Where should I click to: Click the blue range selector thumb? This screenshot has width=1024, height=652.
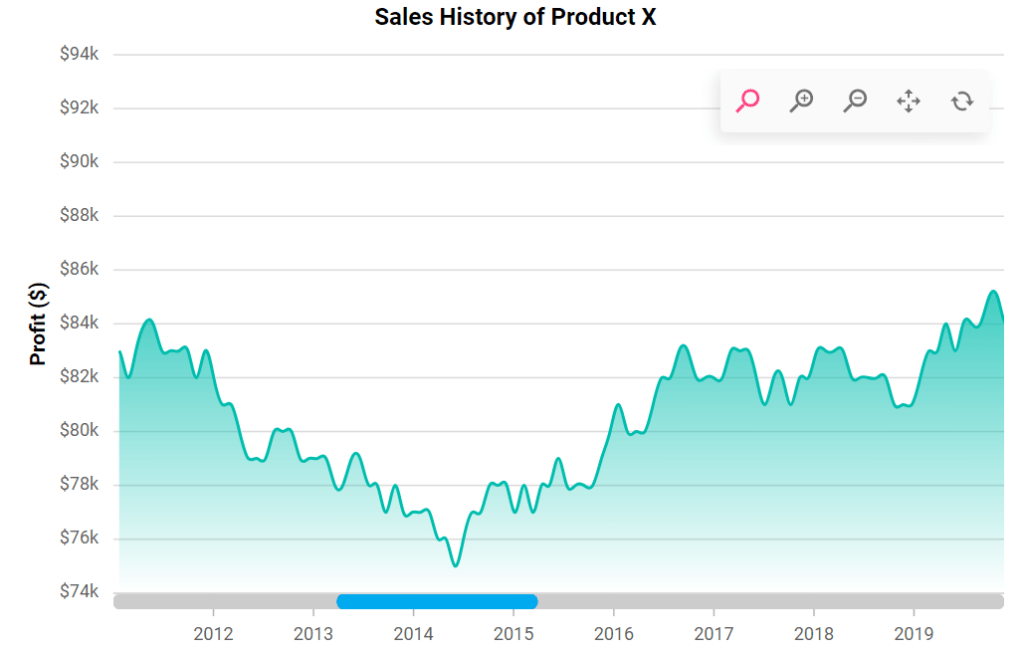tap(437, 600)
